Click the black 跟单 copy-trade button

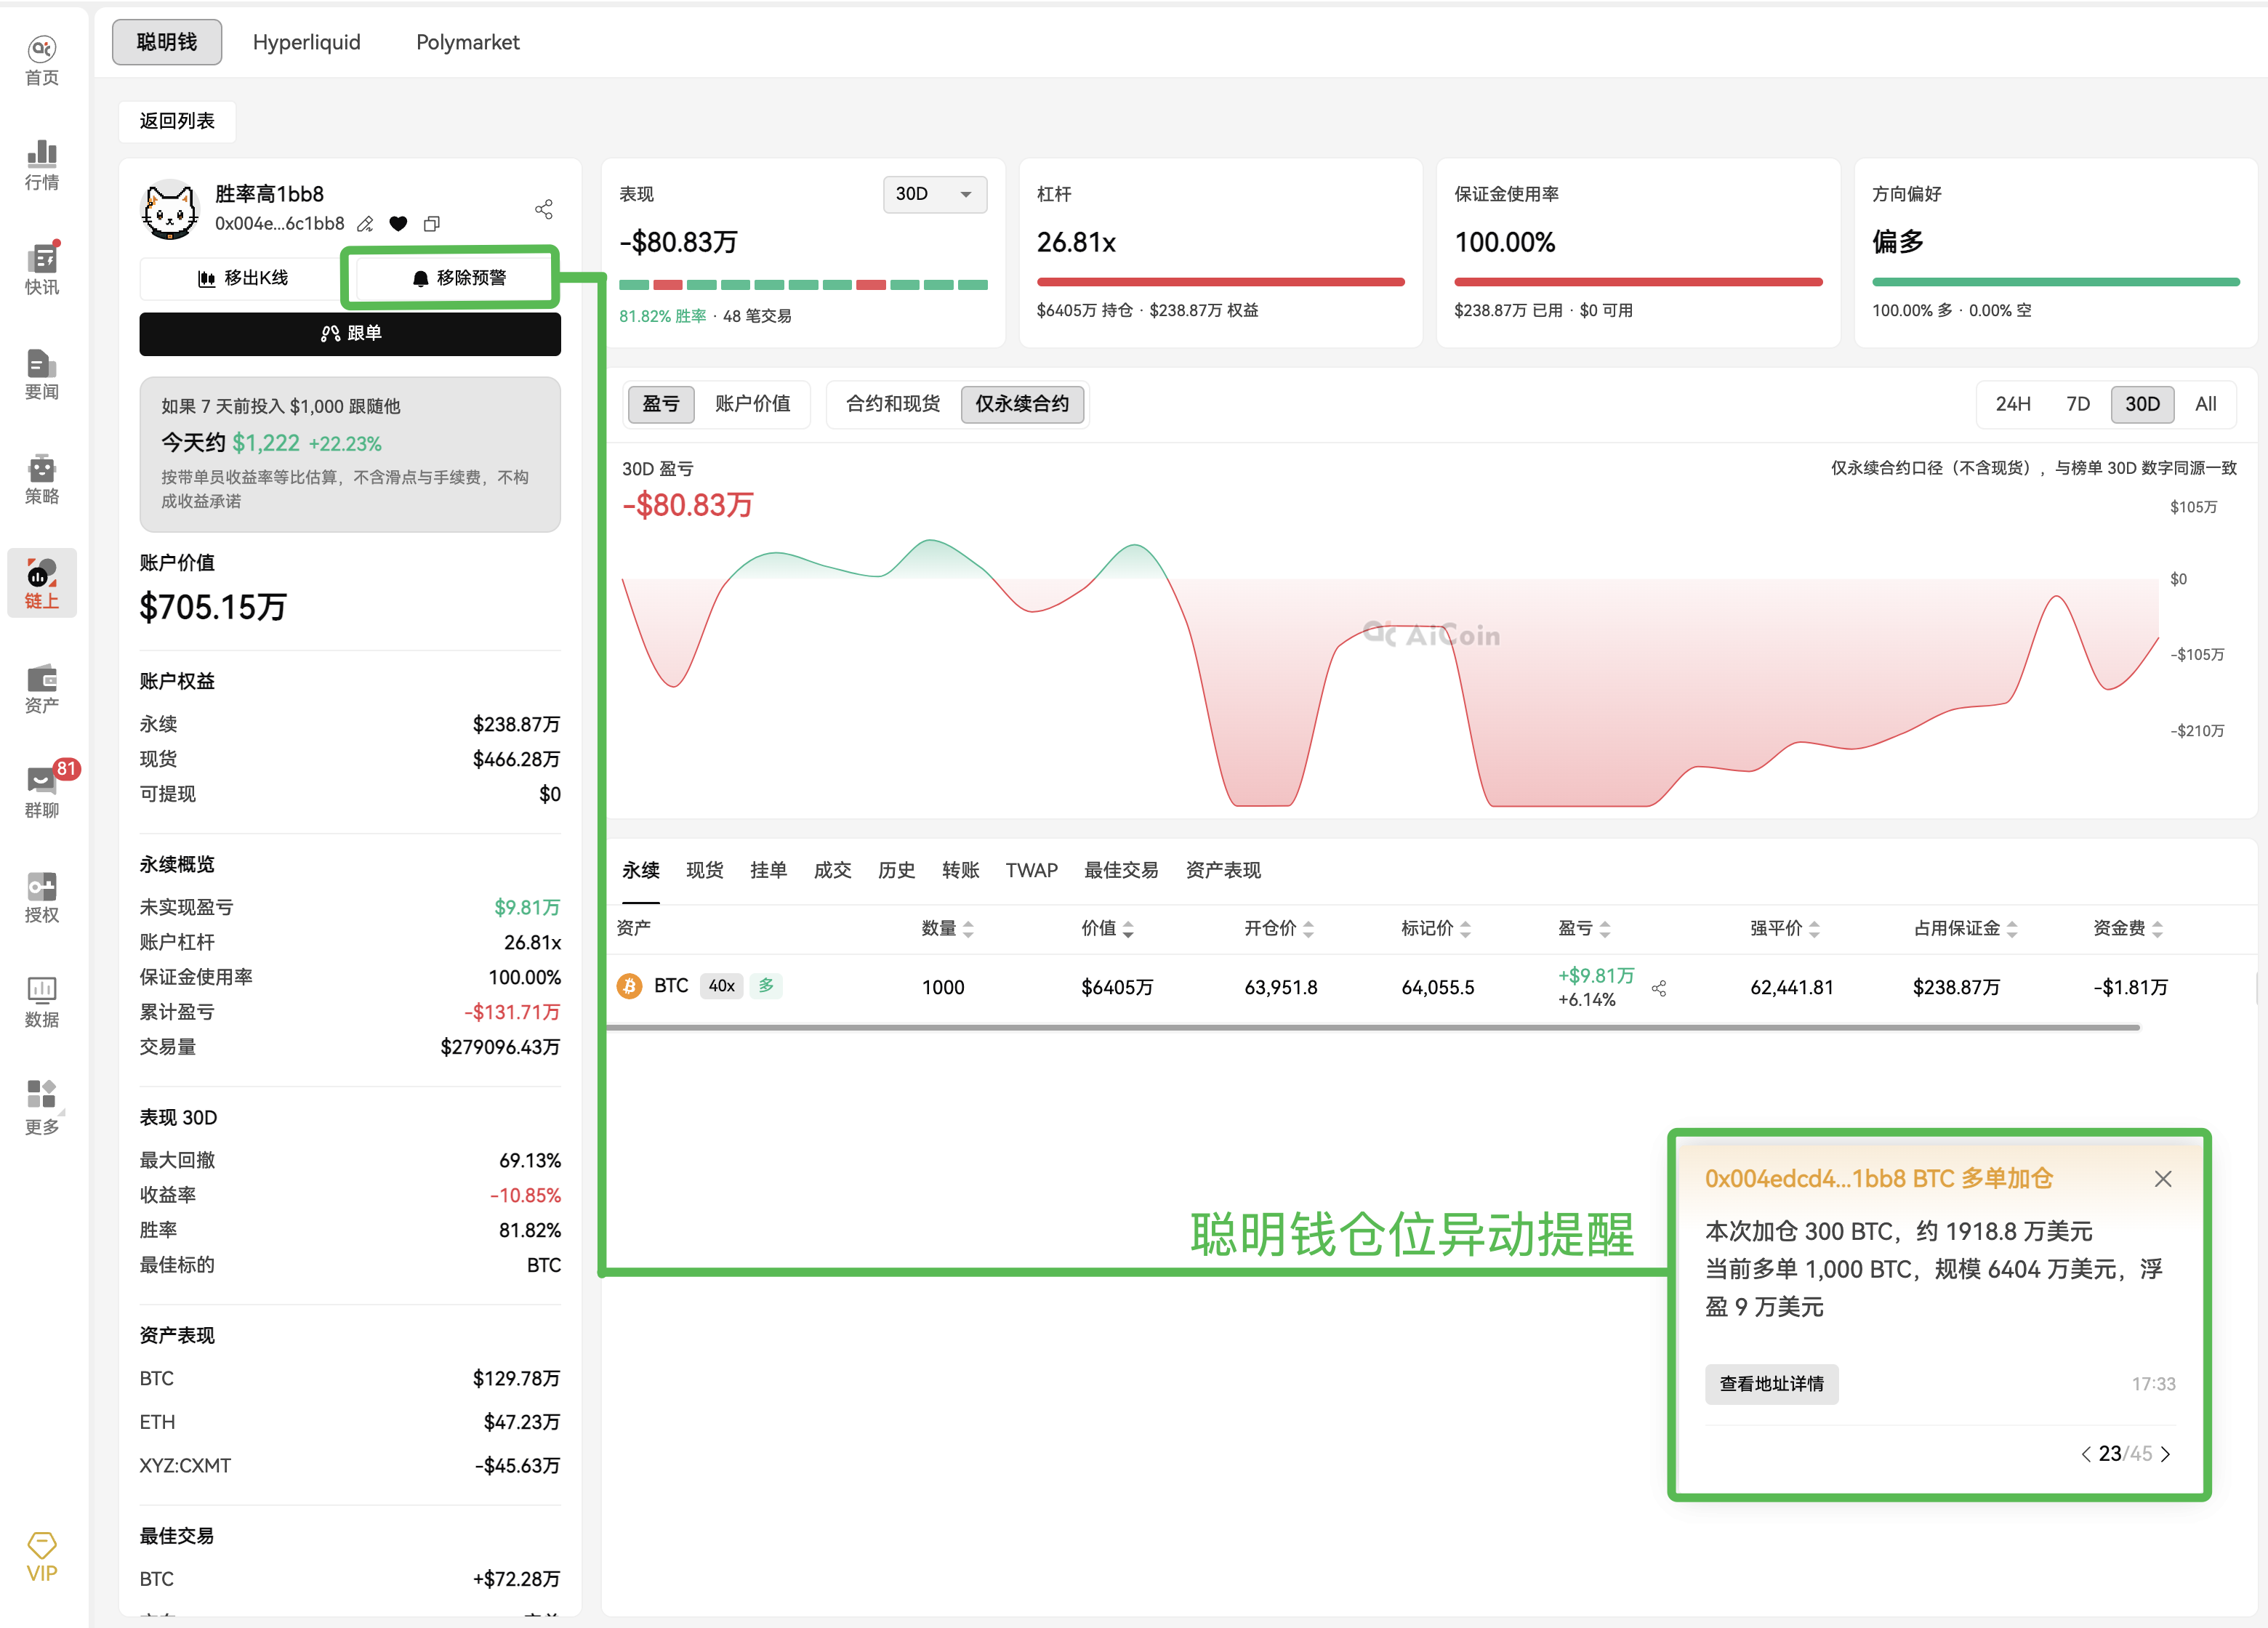click(x=350, y=333)
